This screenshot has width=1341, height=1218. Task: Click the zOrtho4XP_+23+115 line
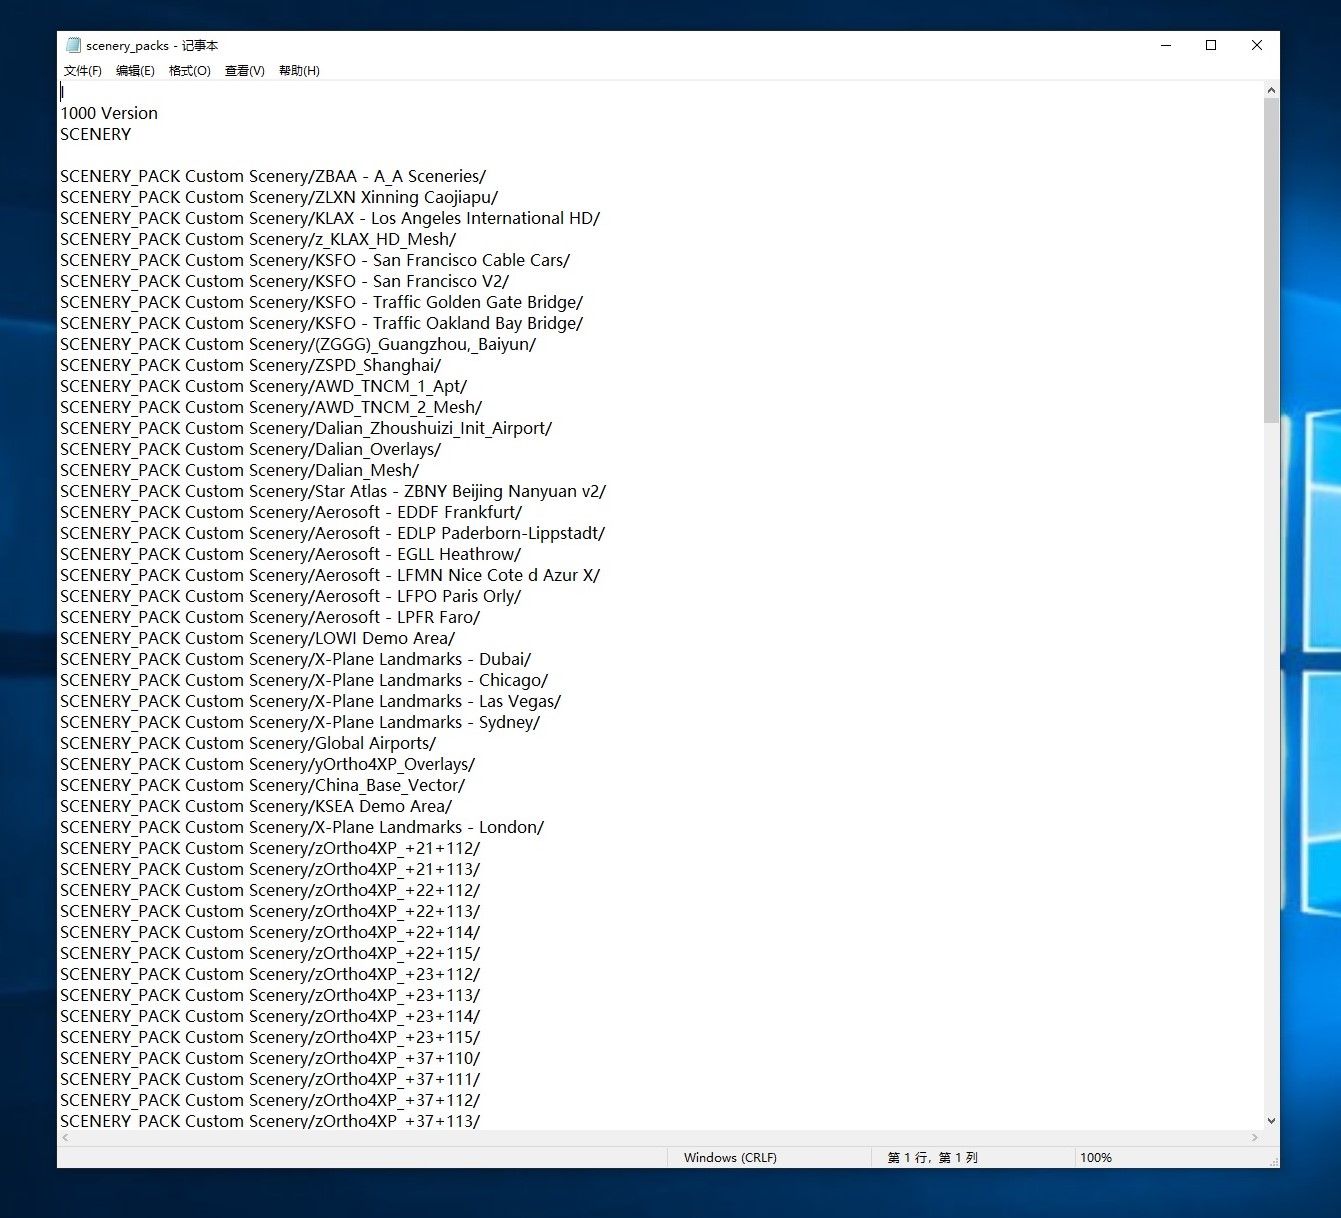pos(270,1037)
